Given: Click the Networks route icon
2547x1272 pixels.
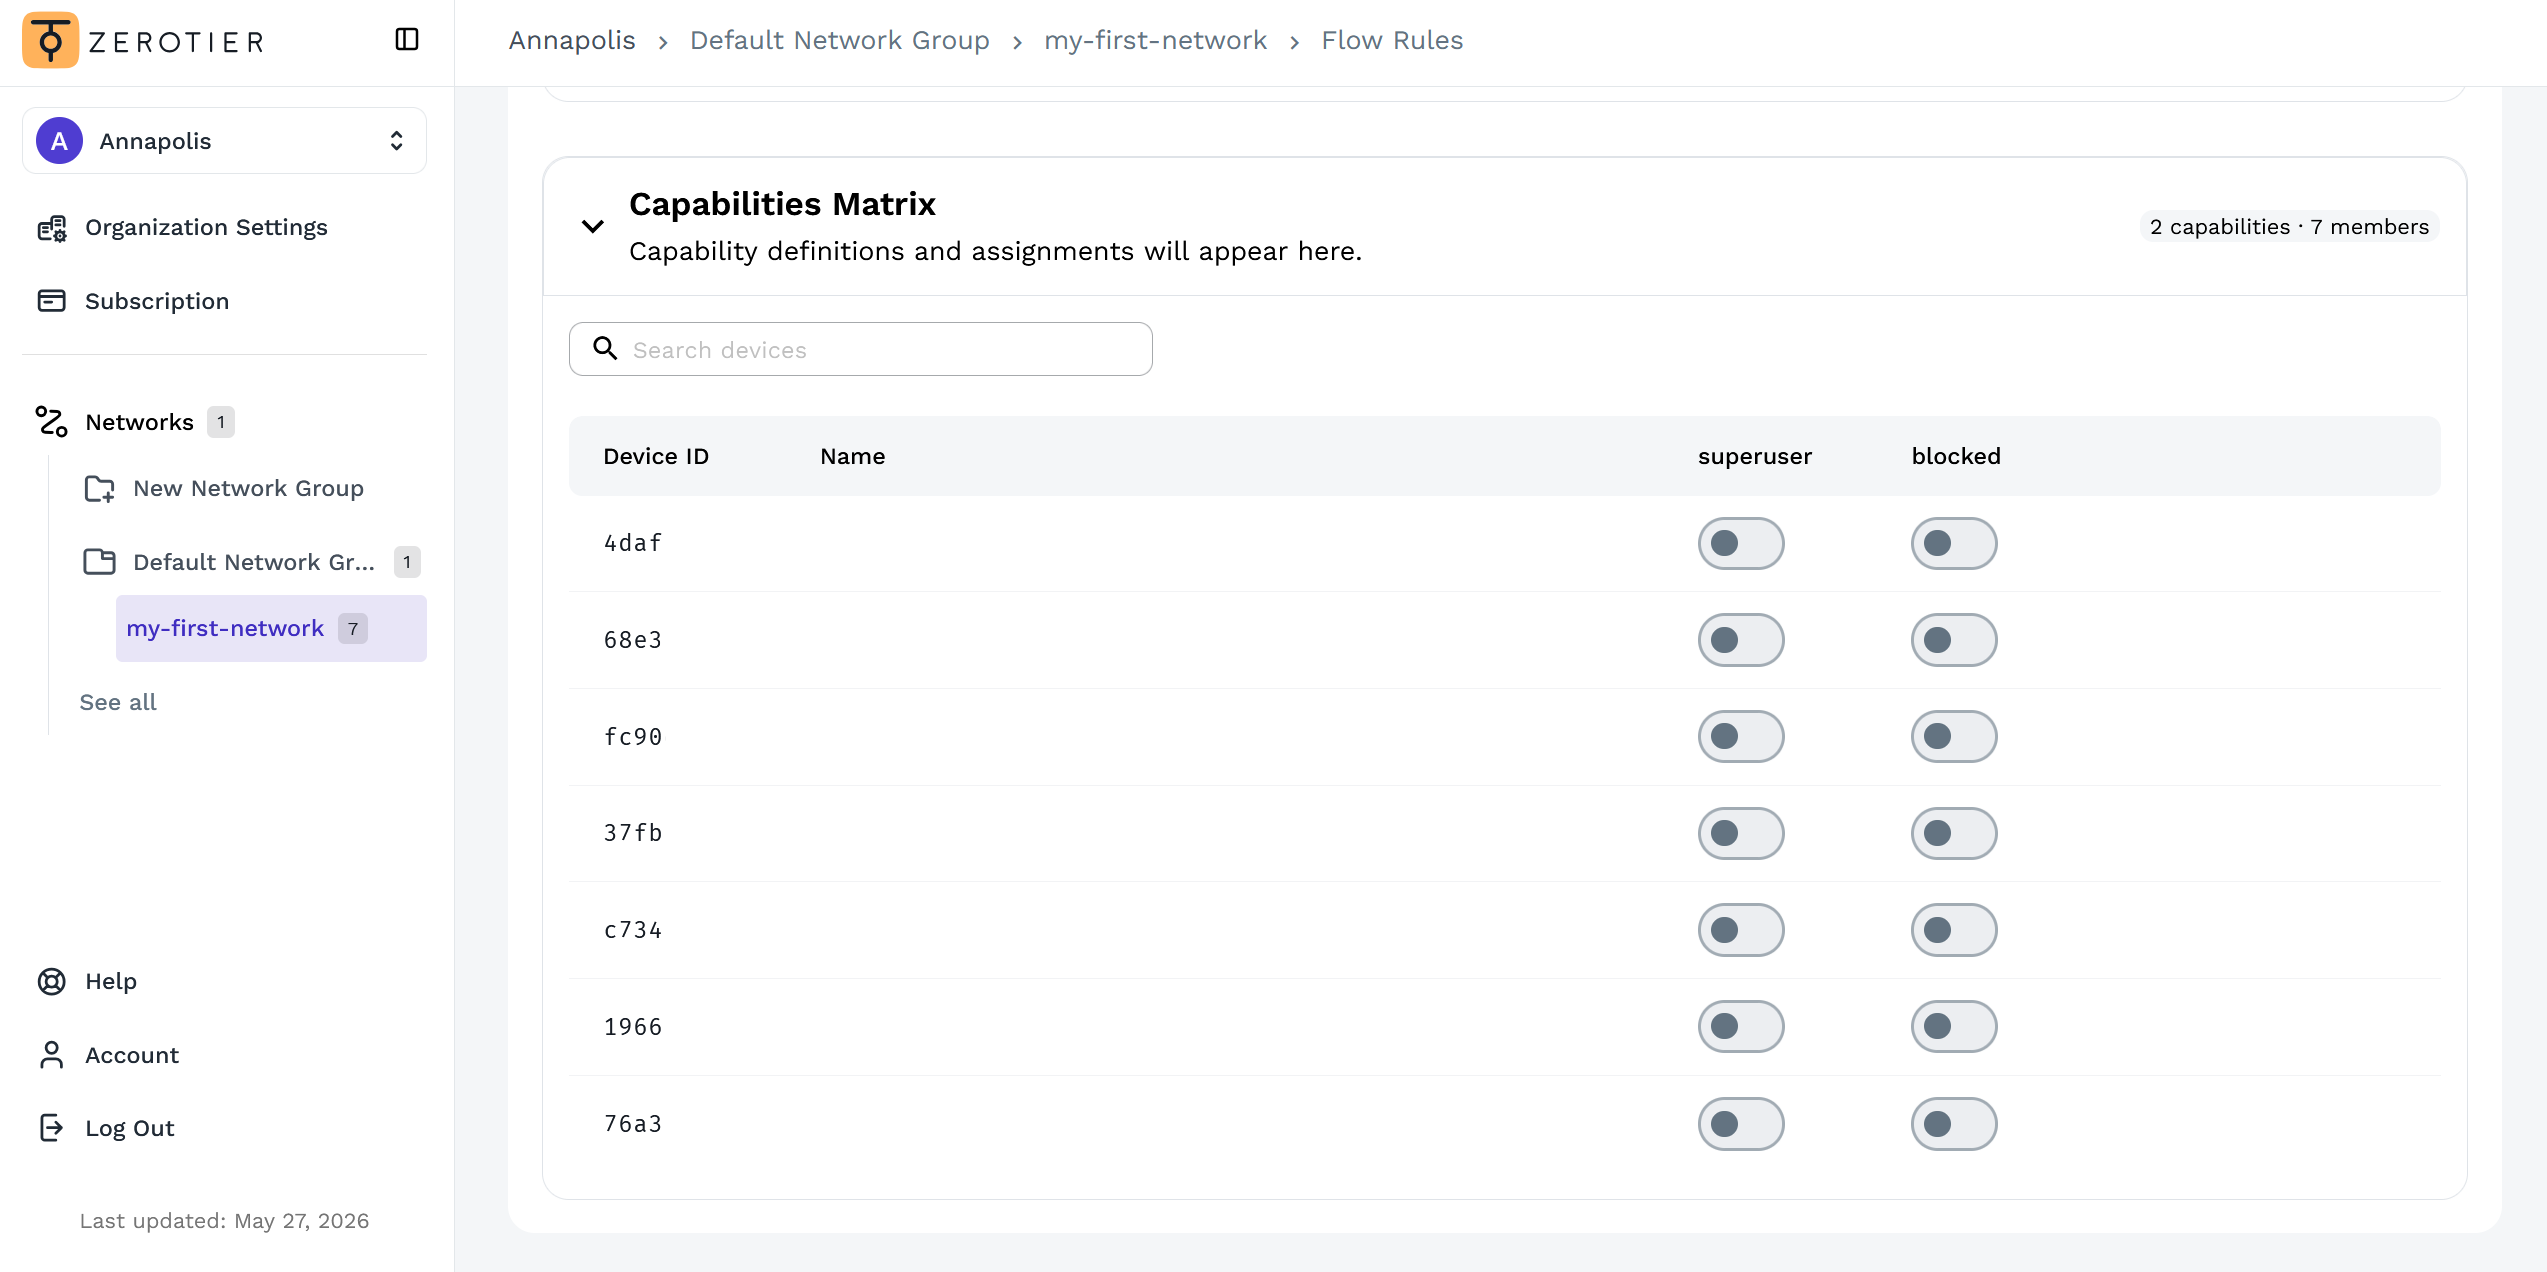Looking at the screenshot, I should [x=52, y=422].
